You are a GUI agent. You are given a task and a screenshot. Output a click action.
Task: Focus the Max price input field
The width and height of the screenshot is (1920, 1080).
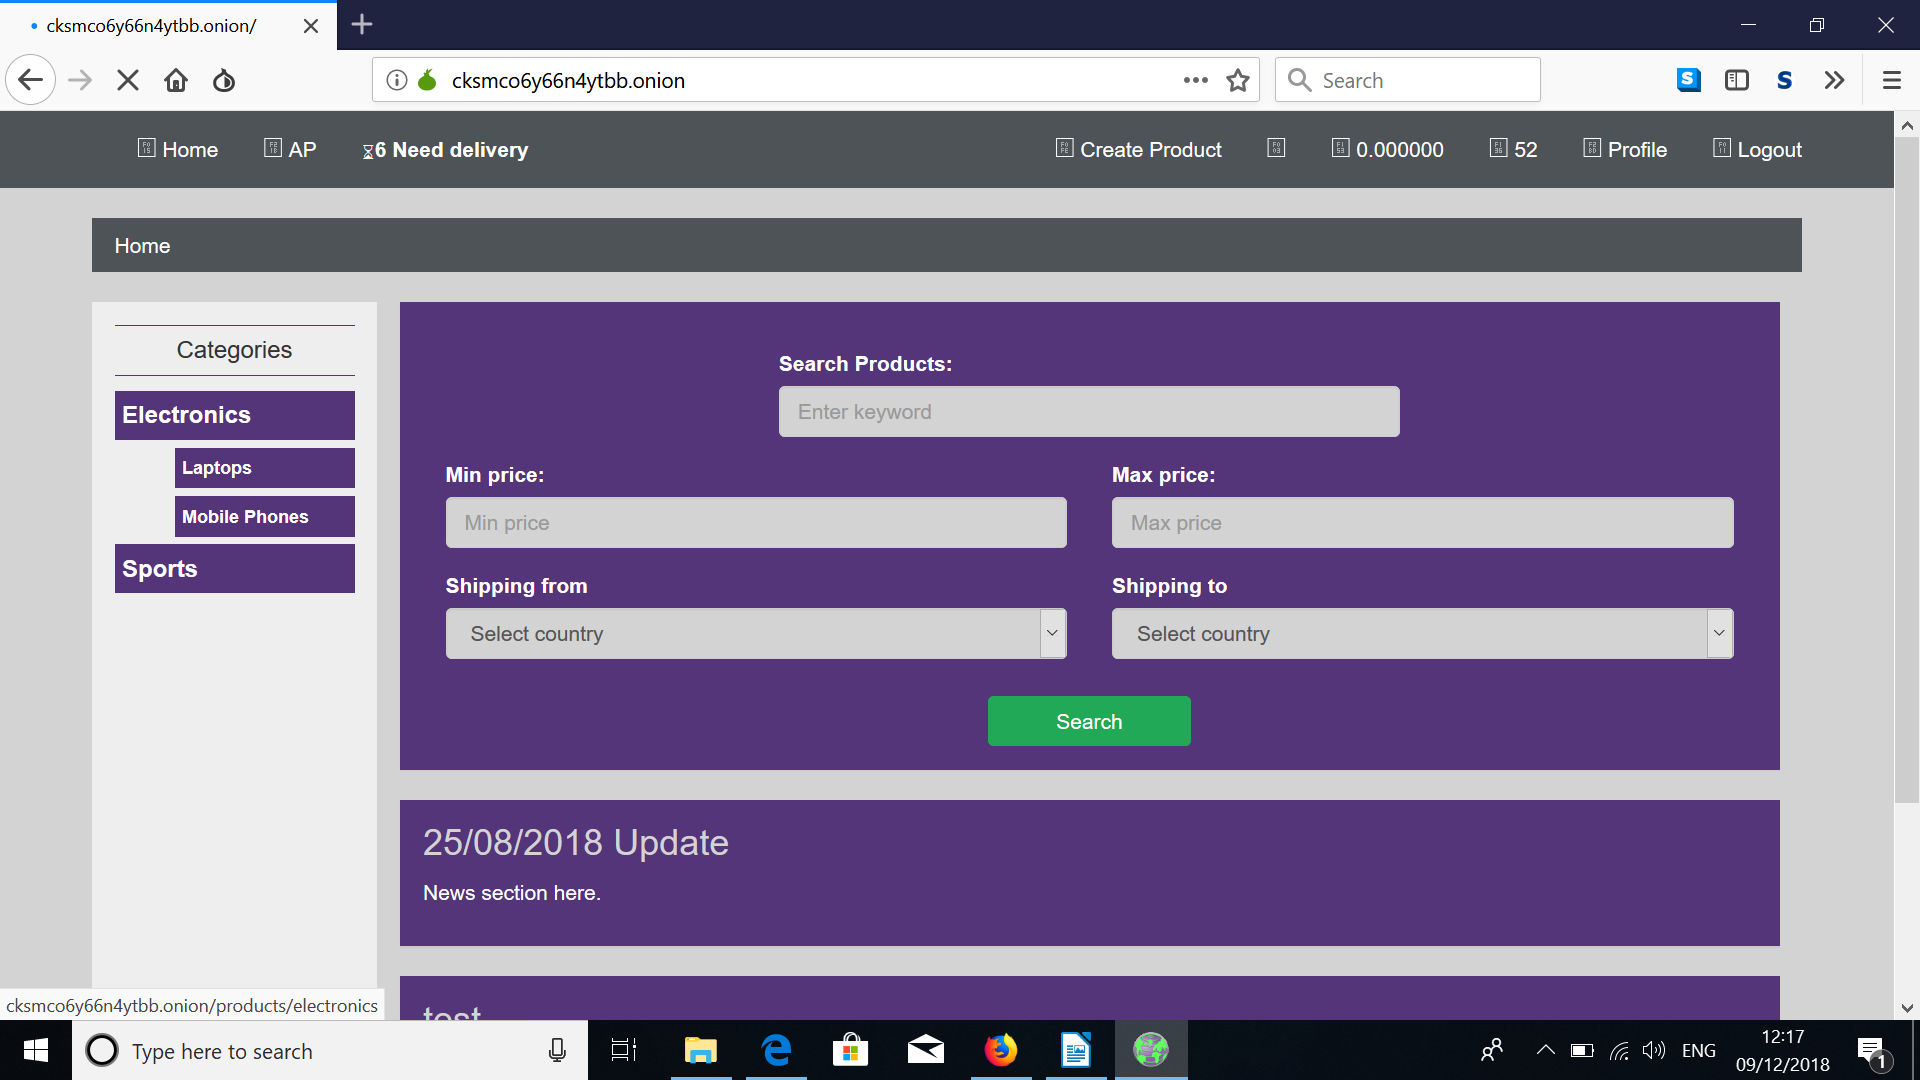1422,523
